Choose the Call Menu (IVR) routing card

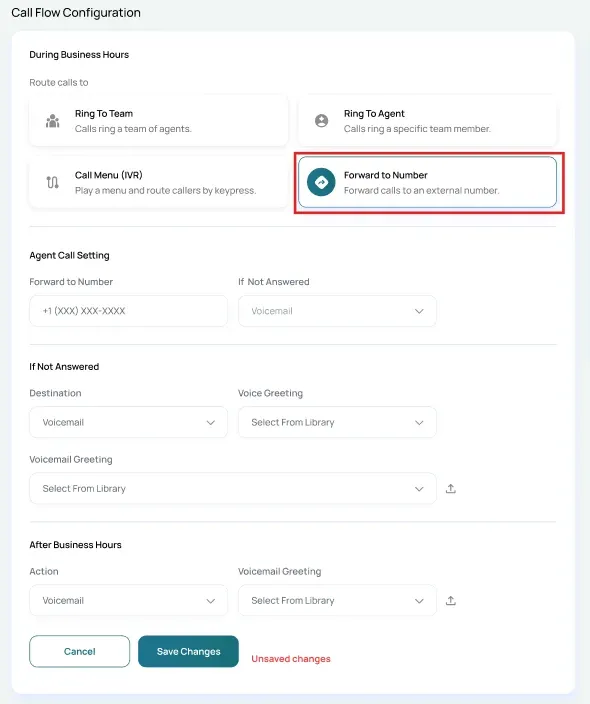pos(159,182)
